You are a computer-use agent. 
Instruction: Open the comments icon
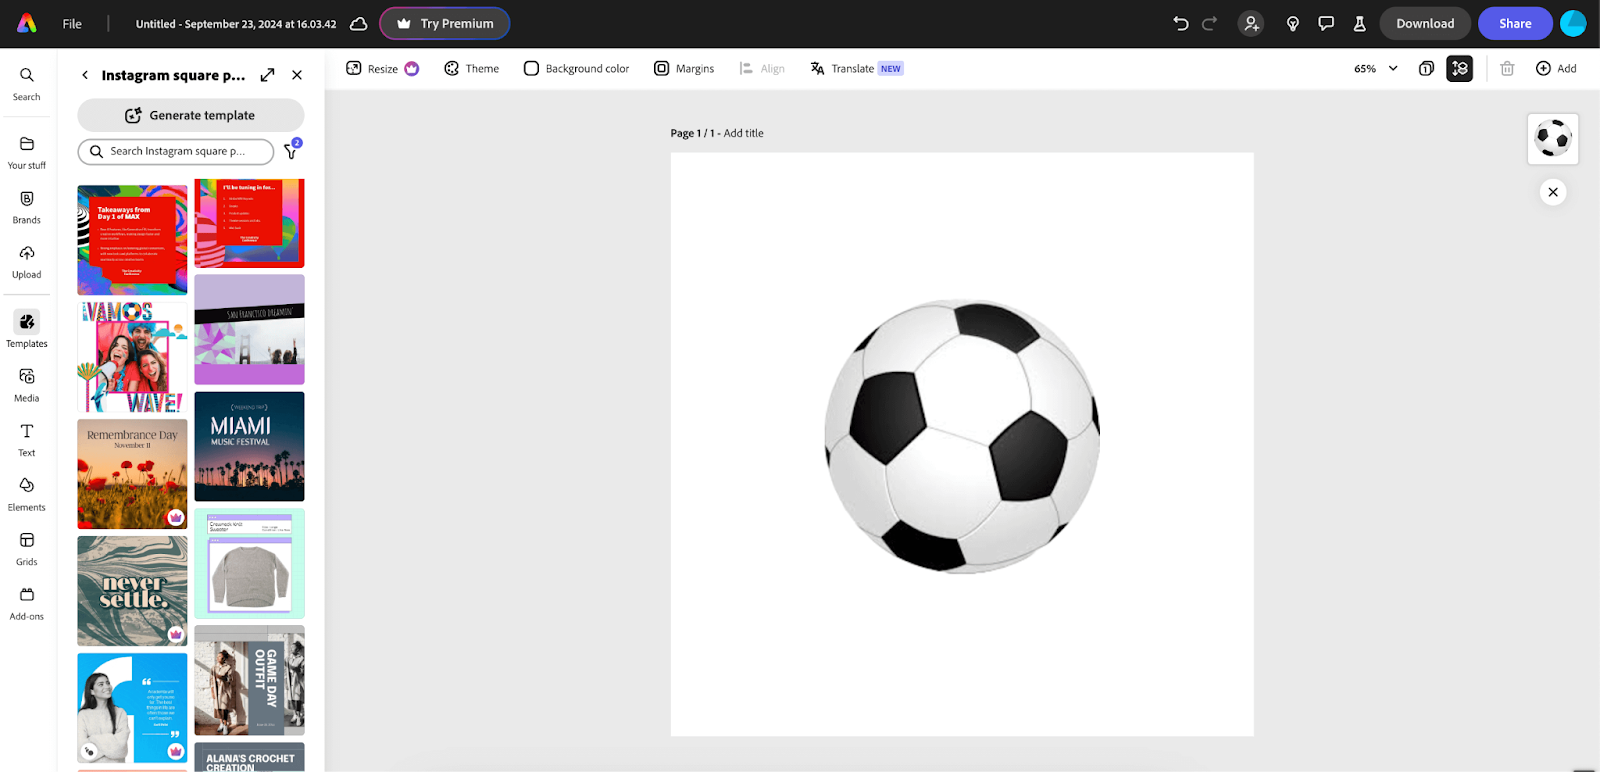click(1326, 24)
